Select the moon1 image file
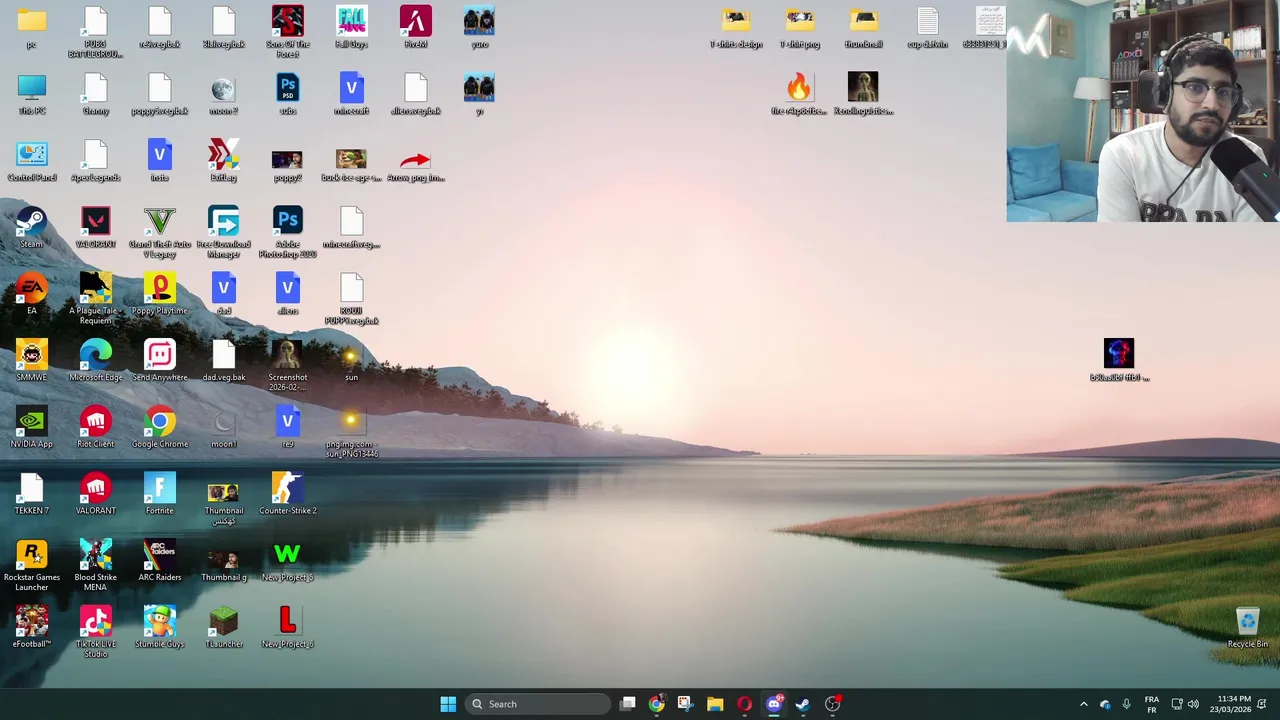 224,428
